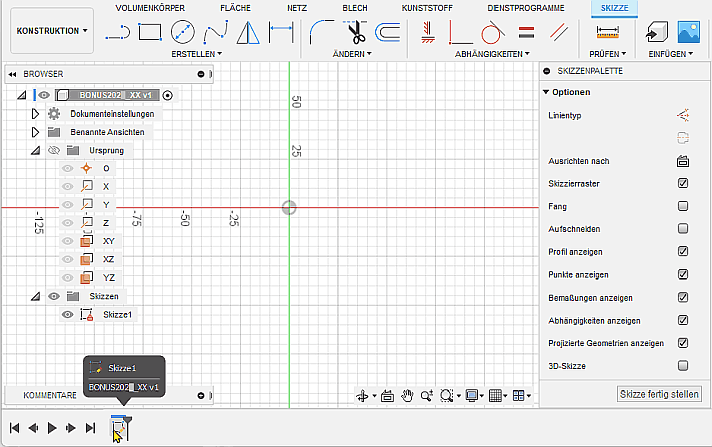Click Skizze fertig stellen button
Viewport: 712px width, 447px height.
pyautogui.click(x=659, y=394)
